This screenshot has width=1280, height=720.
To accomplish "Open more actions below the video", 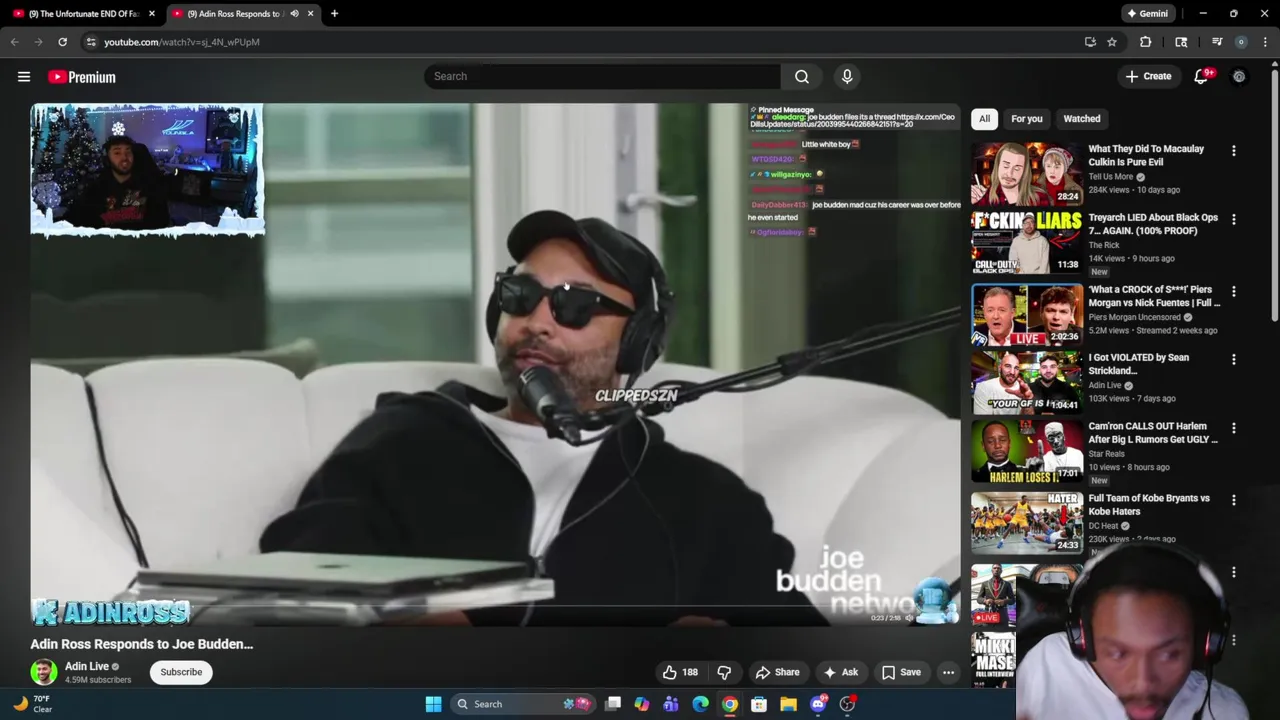I will tap(948, 673).
